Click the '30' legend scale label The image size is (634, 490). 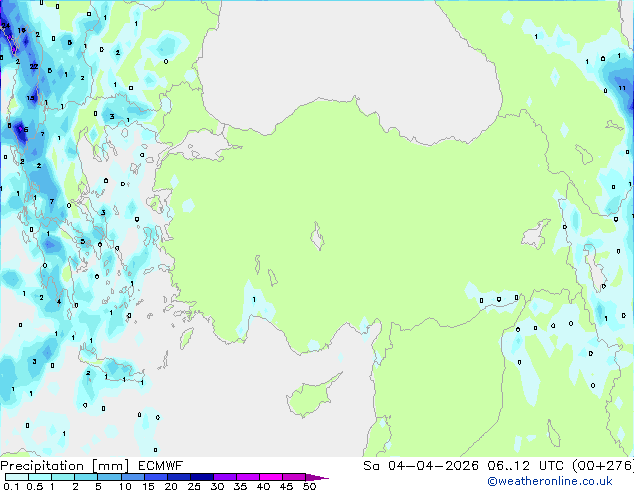tap(217, 486)
